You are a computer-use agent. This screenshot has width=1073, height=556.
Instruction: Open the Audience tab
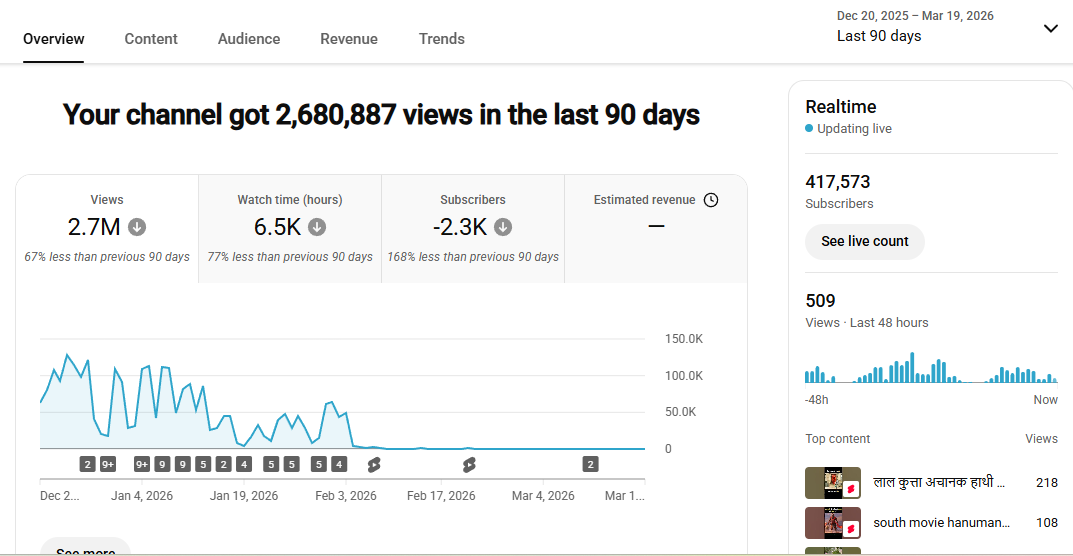click(x=249, y=39)
